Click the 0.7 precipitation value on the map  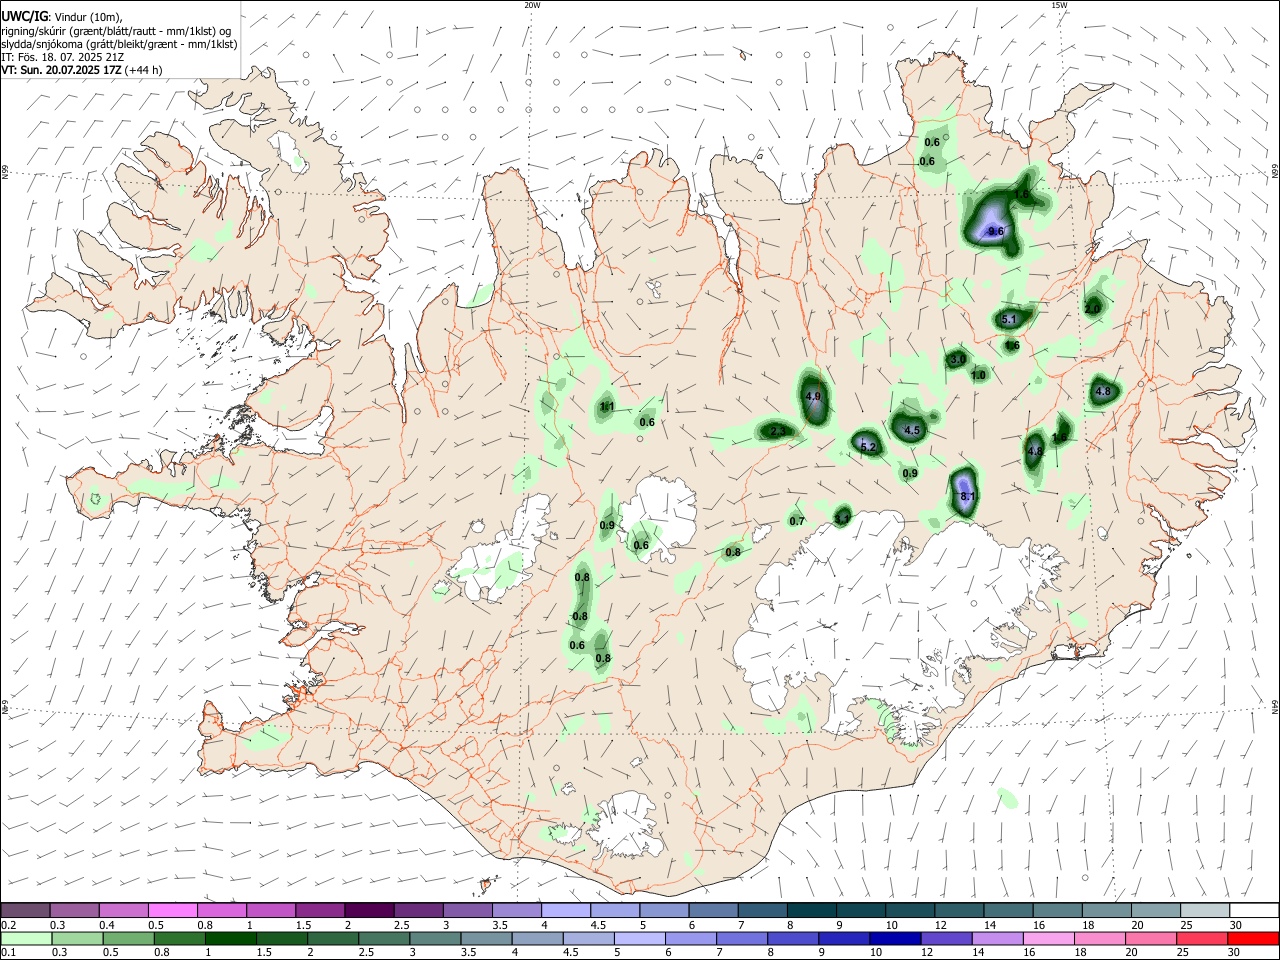(797, 522)
